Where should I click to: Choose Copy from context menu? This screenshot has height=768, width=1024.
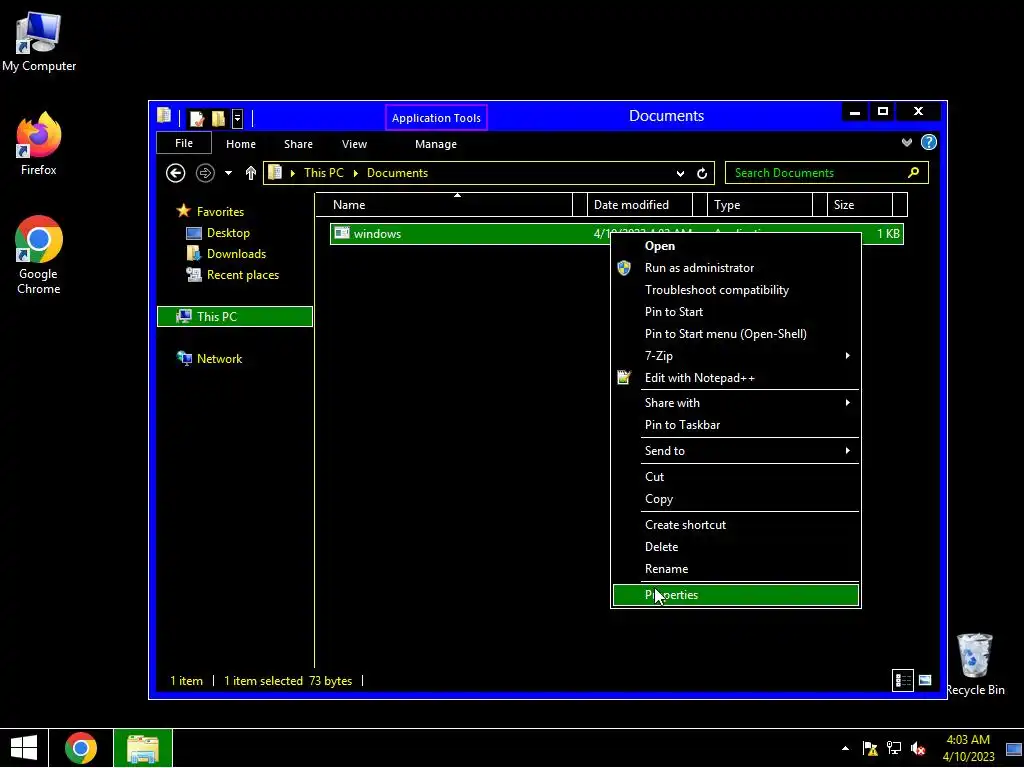736,499
